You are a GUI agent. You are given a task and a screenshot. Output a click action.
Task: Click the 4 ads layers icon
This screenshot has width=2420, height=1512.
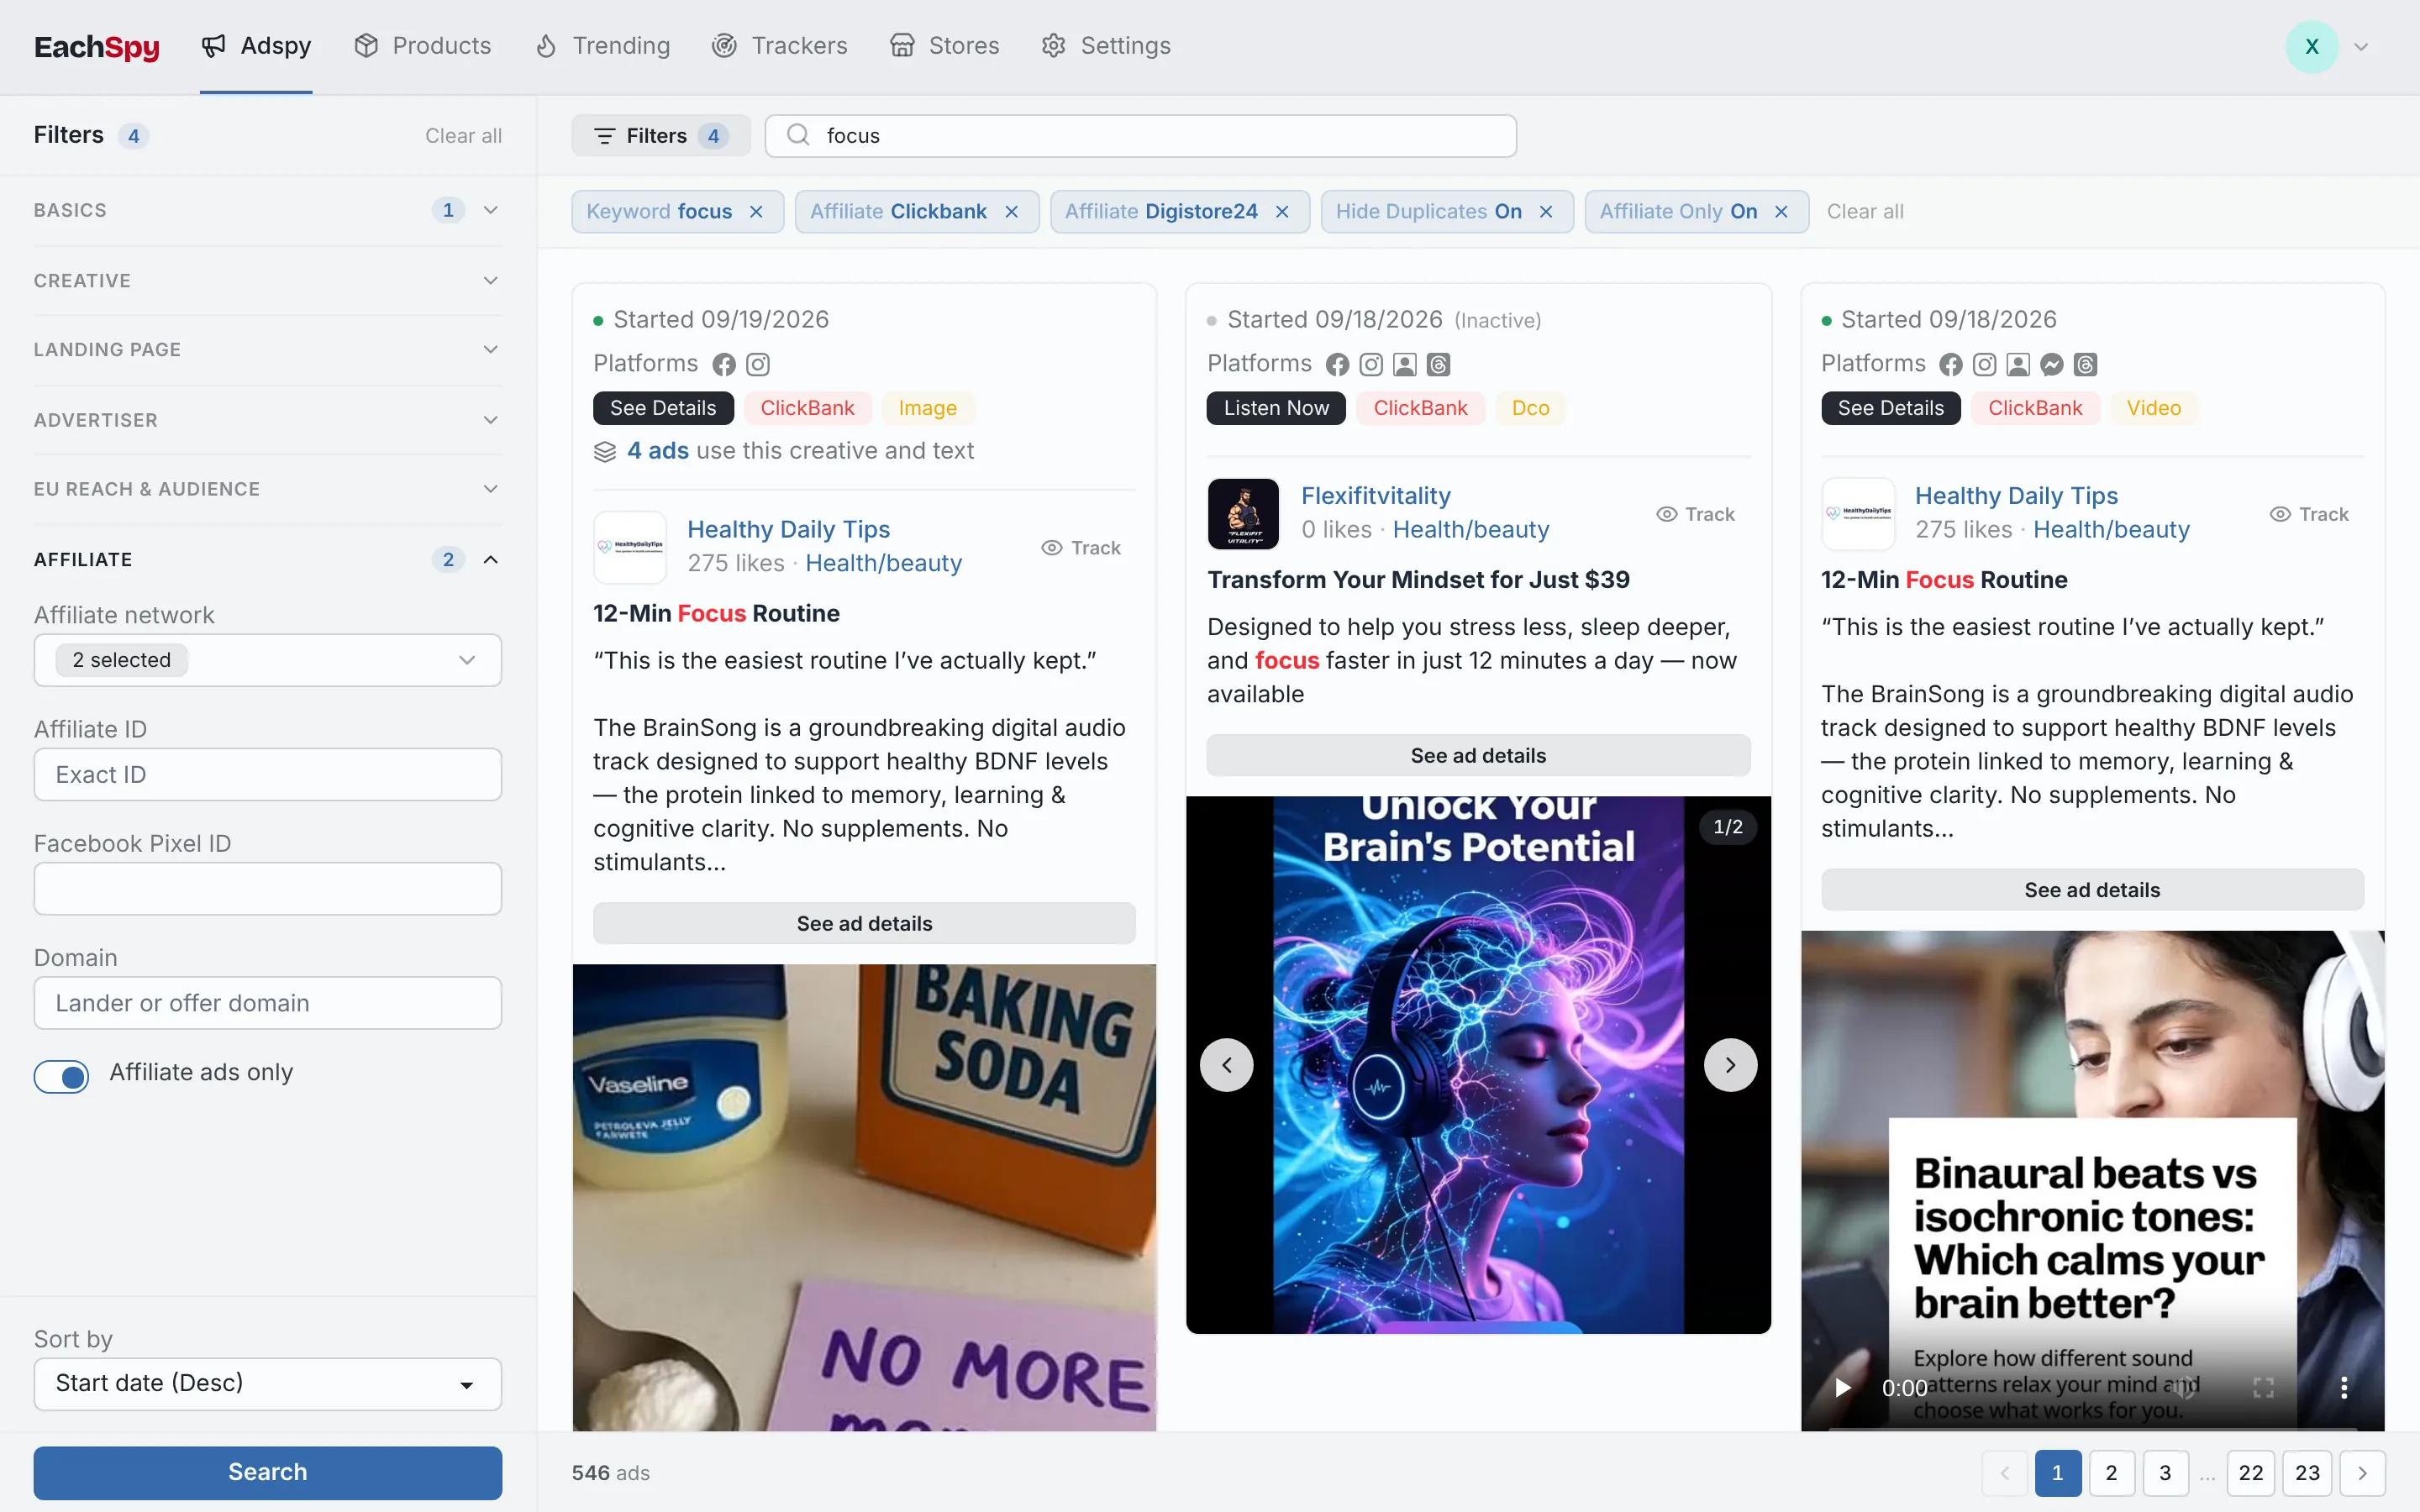tap(605, 452)
